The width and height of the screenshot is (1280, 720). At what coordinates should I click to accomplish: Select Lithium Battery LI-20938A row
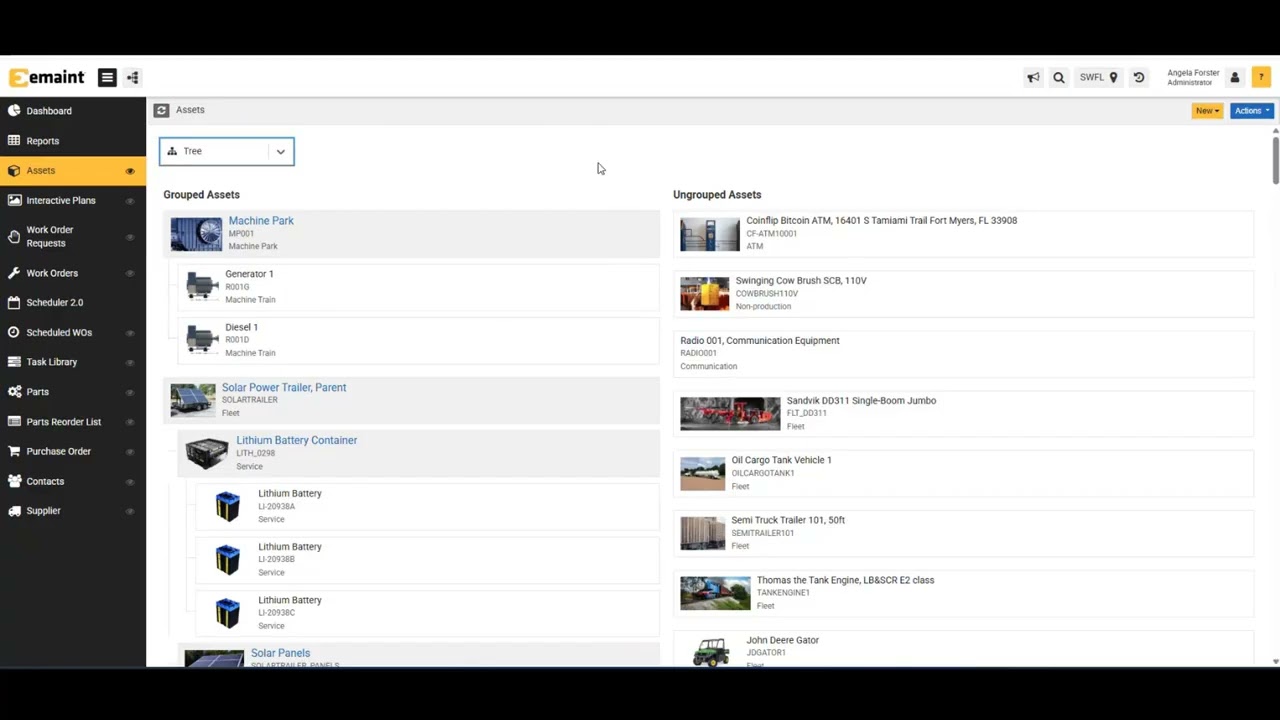(x=427, y=506)
